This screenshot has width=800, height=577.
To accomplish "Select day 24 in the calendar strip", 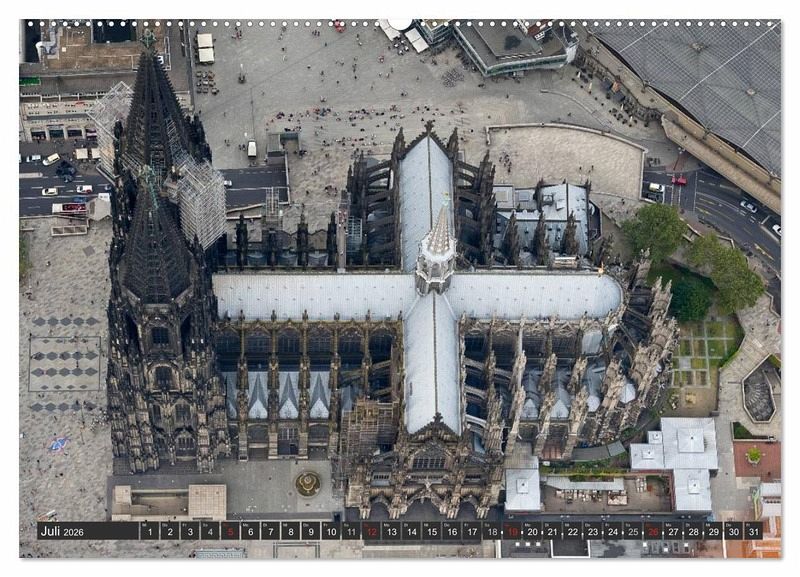I will click(x=613, y=531).
